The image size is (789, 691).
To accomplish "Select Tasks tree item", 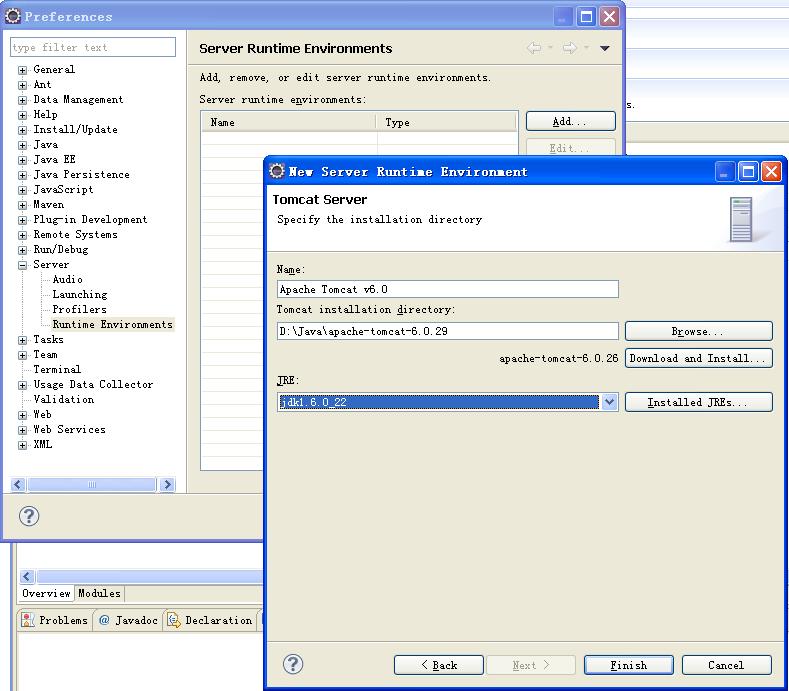I will [48, 340].
